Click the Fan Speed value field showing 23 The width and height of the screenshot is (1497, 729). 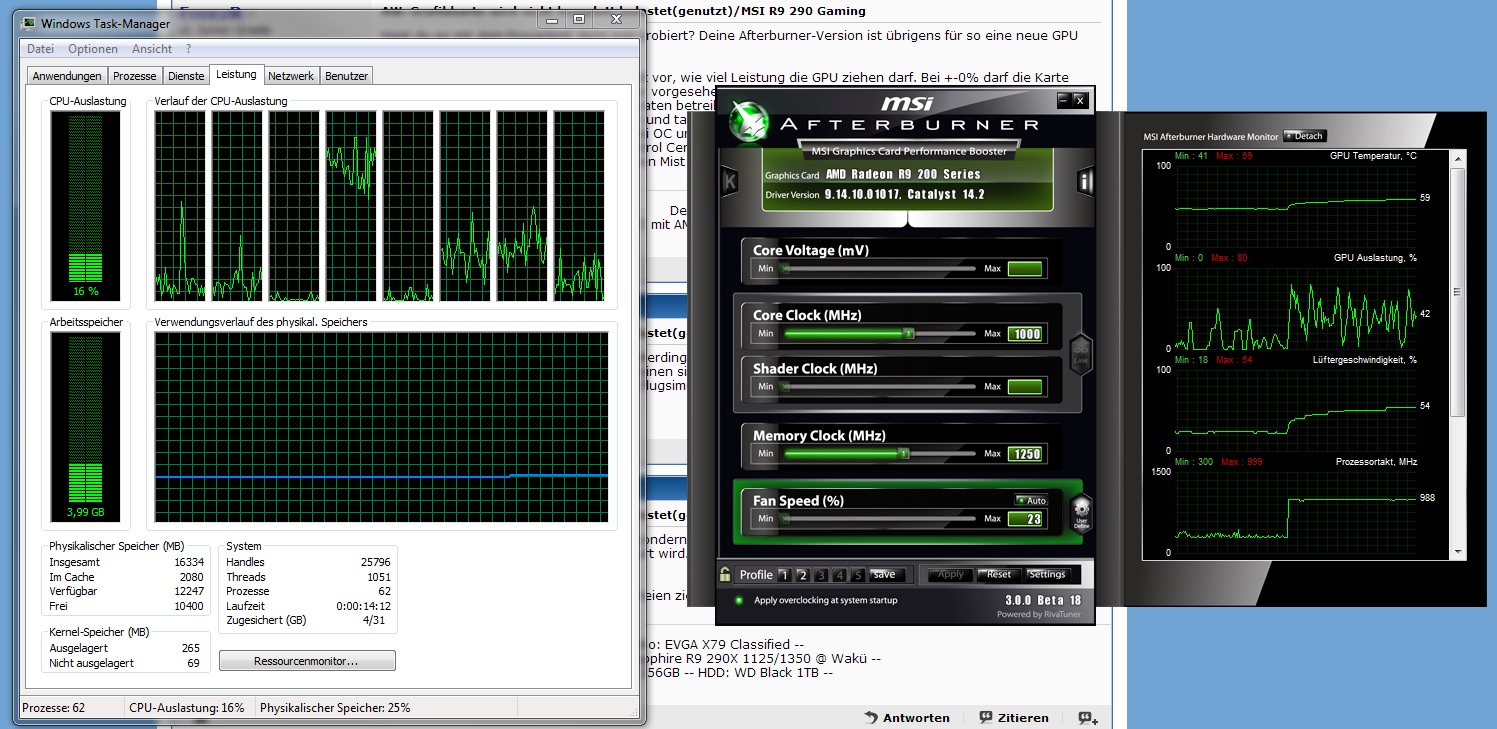click(1025, 519)
